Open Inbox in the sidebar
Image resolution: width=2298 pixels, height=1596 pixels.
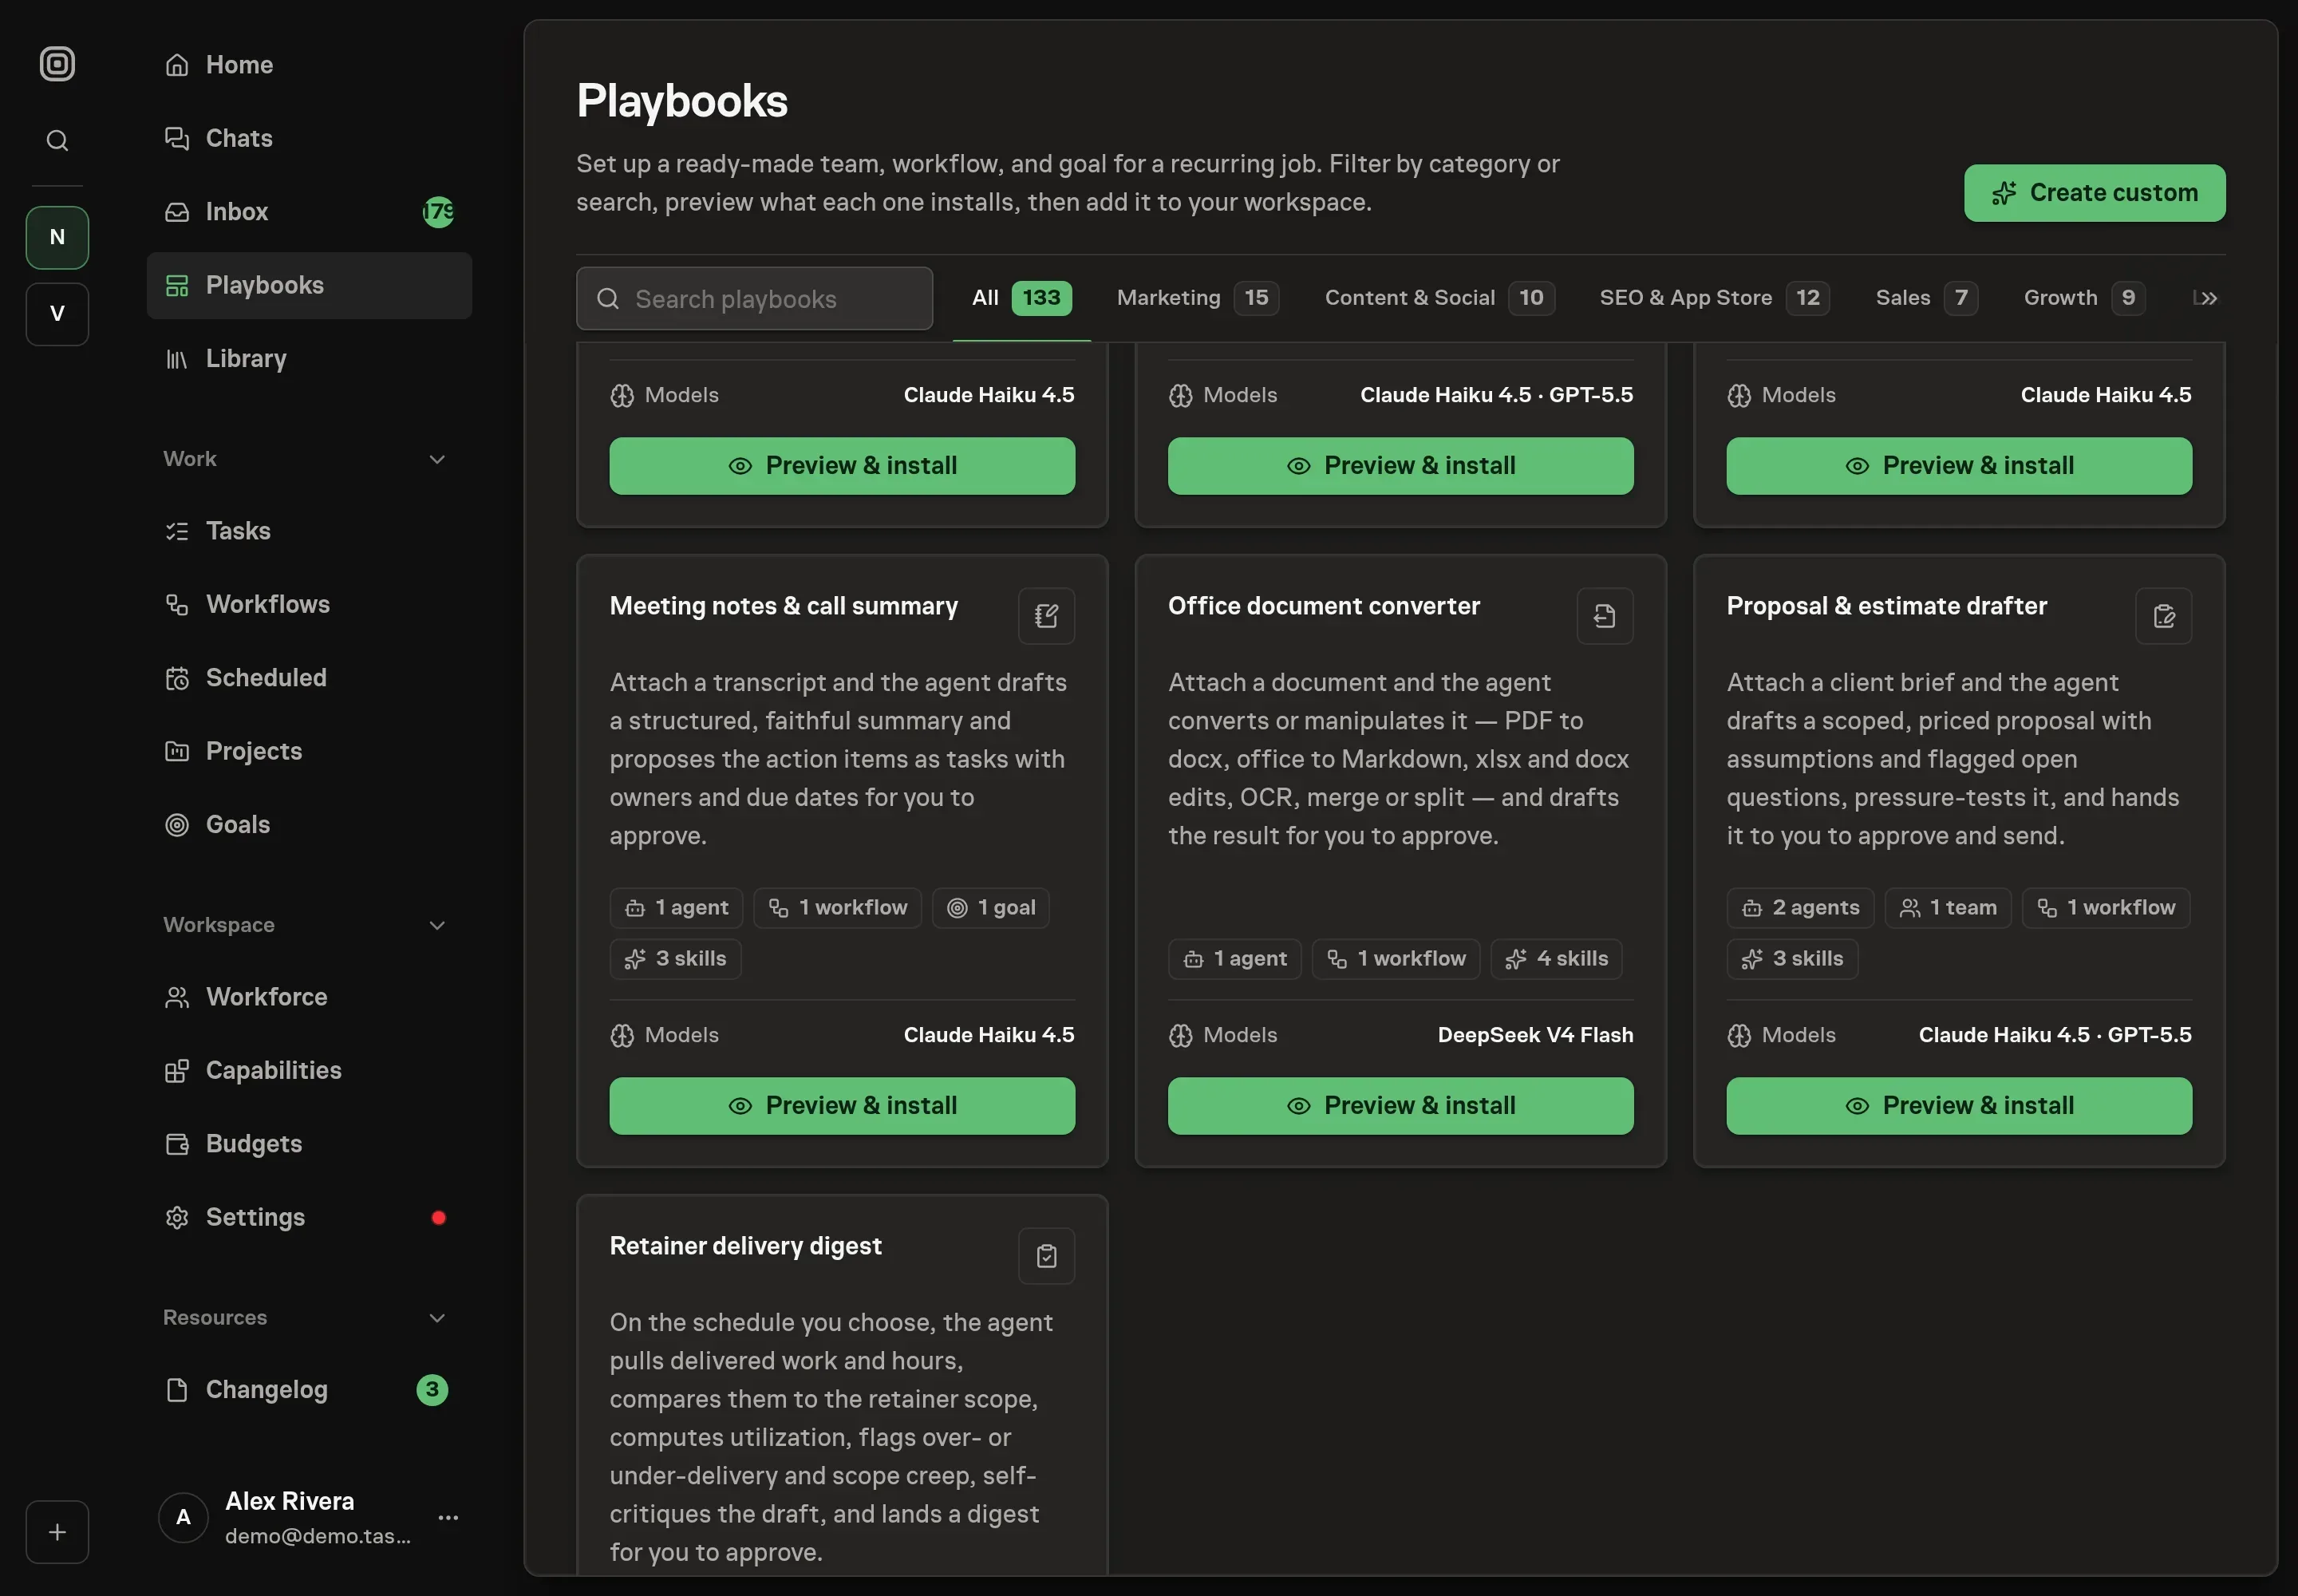pyautogui.click(x=309, y=212)
